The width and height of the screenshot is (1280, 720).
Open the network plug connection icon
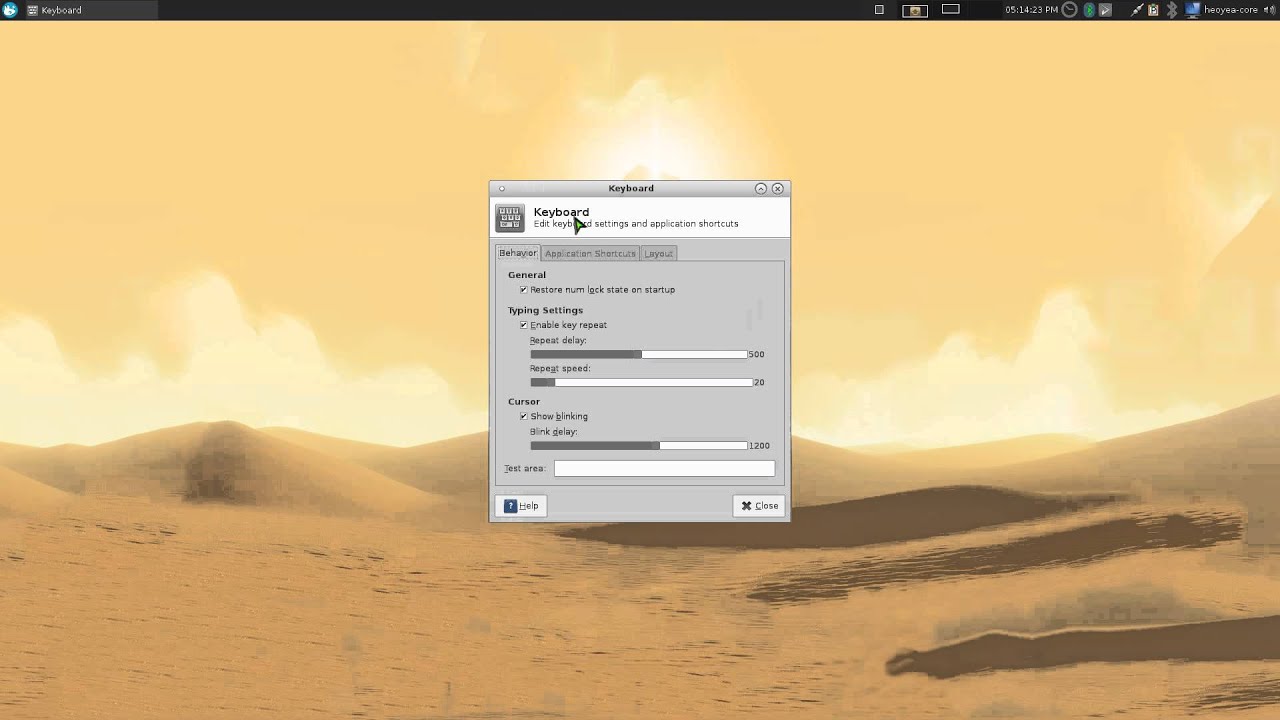1137,10
